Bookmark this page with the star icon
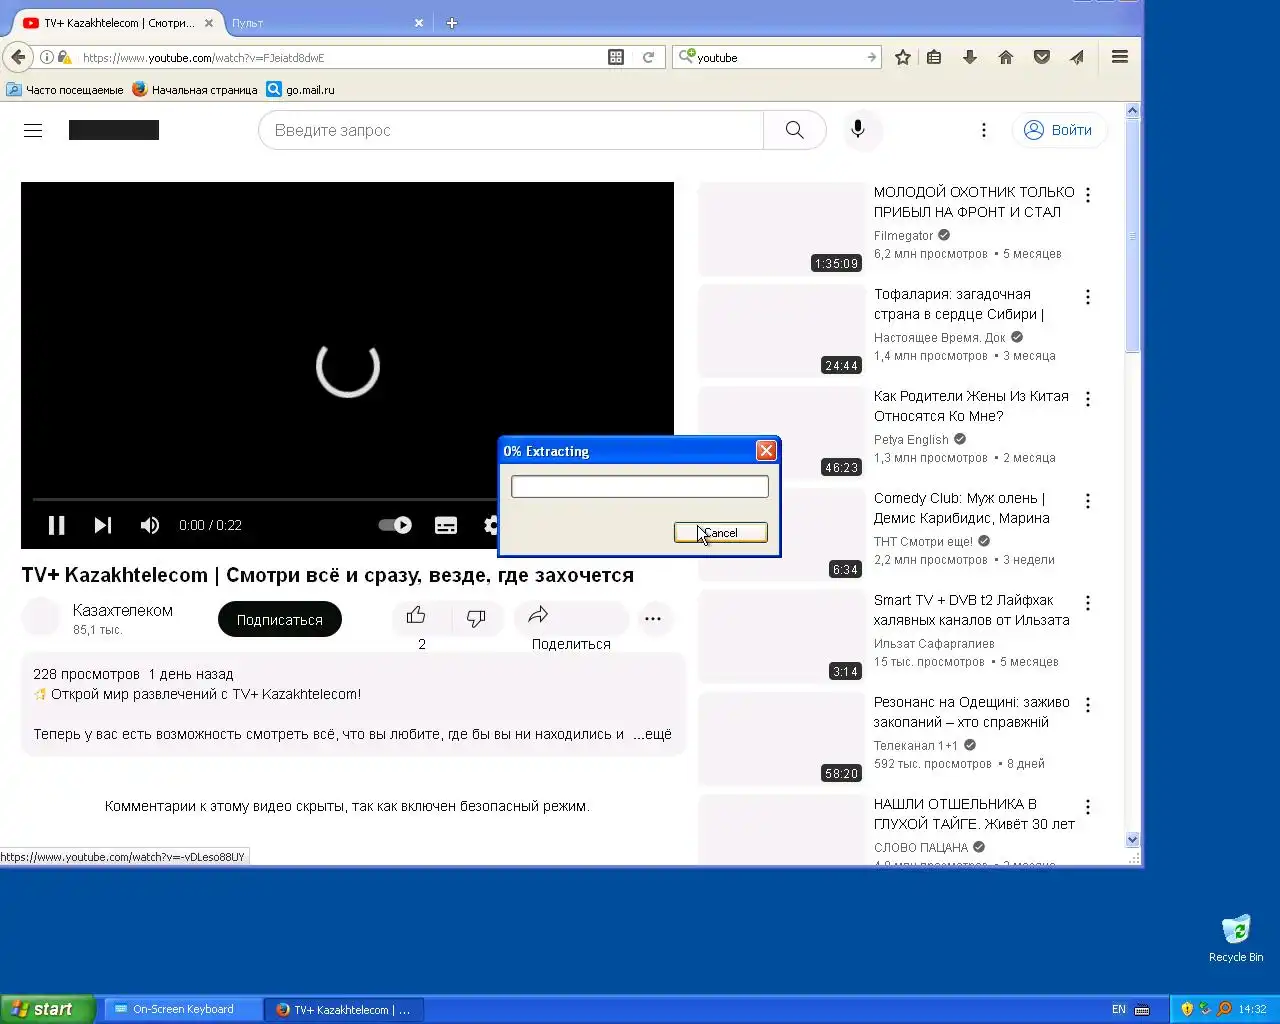 [903, 57]
